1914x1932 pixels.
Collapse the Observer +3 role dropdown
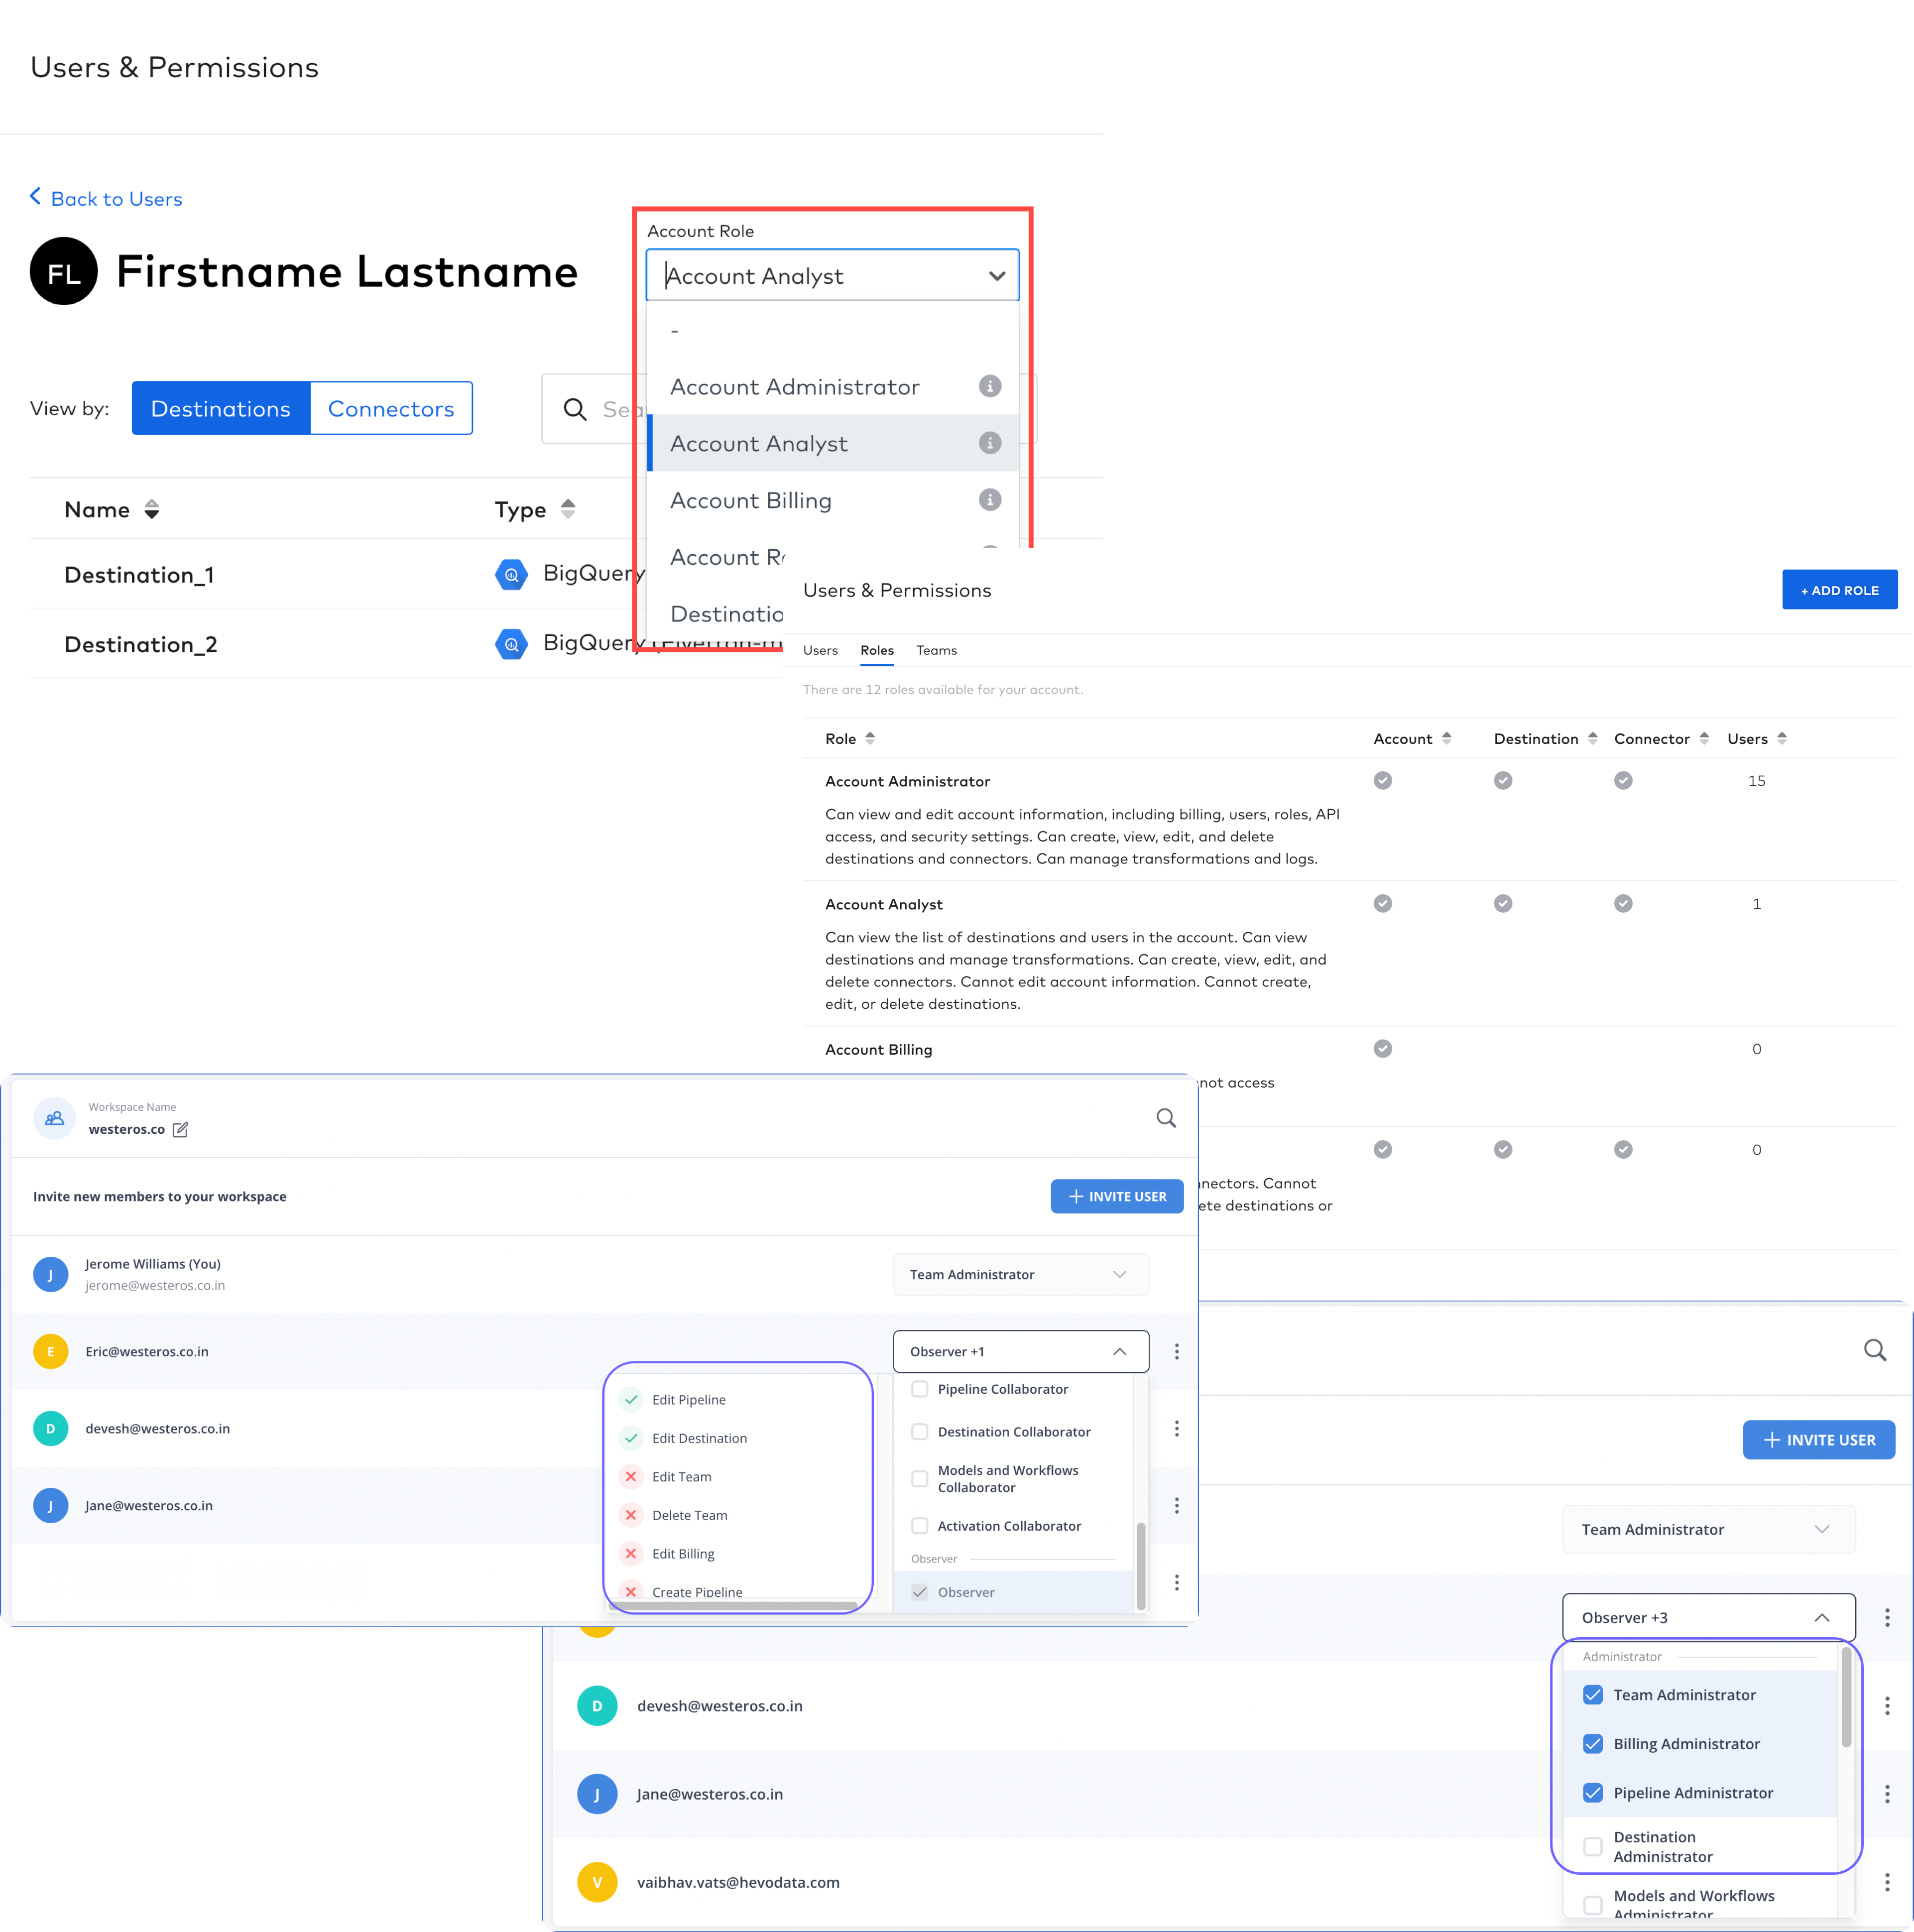1821,1617
